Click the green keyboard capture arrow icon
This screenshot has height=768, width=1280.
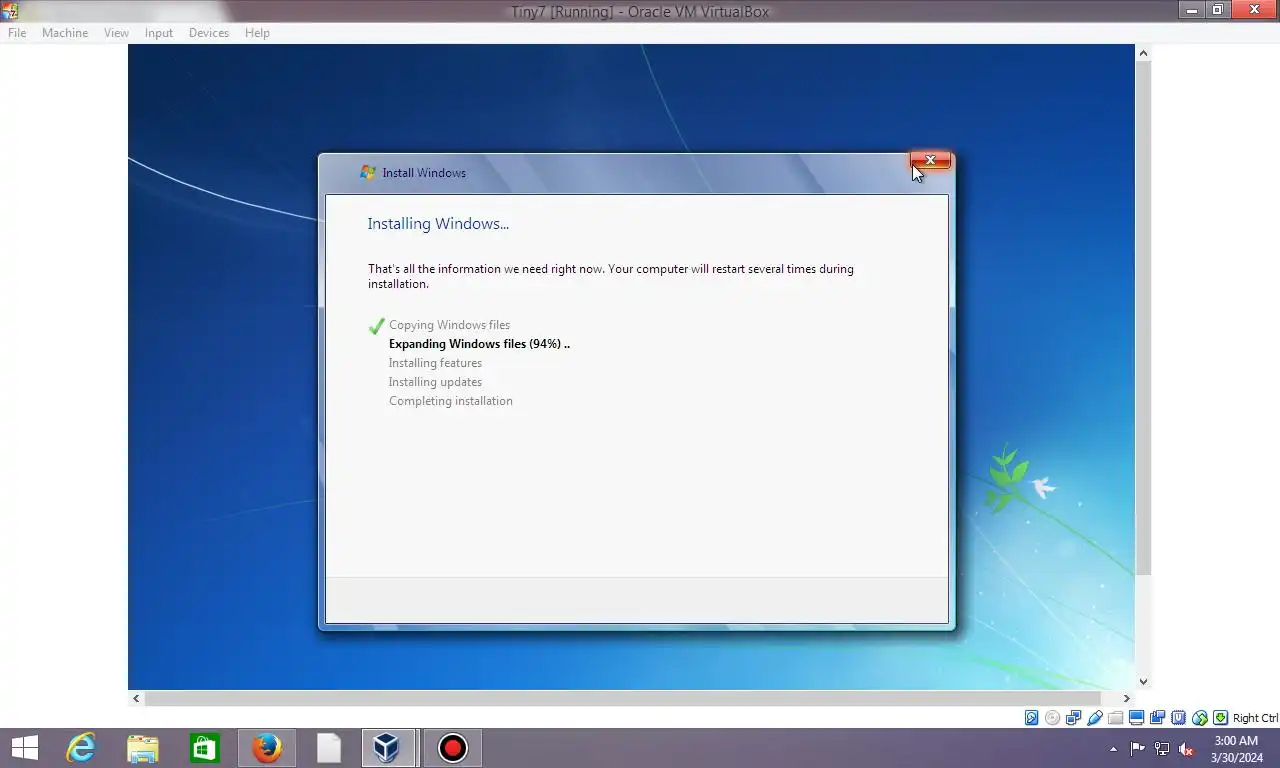1220,718
